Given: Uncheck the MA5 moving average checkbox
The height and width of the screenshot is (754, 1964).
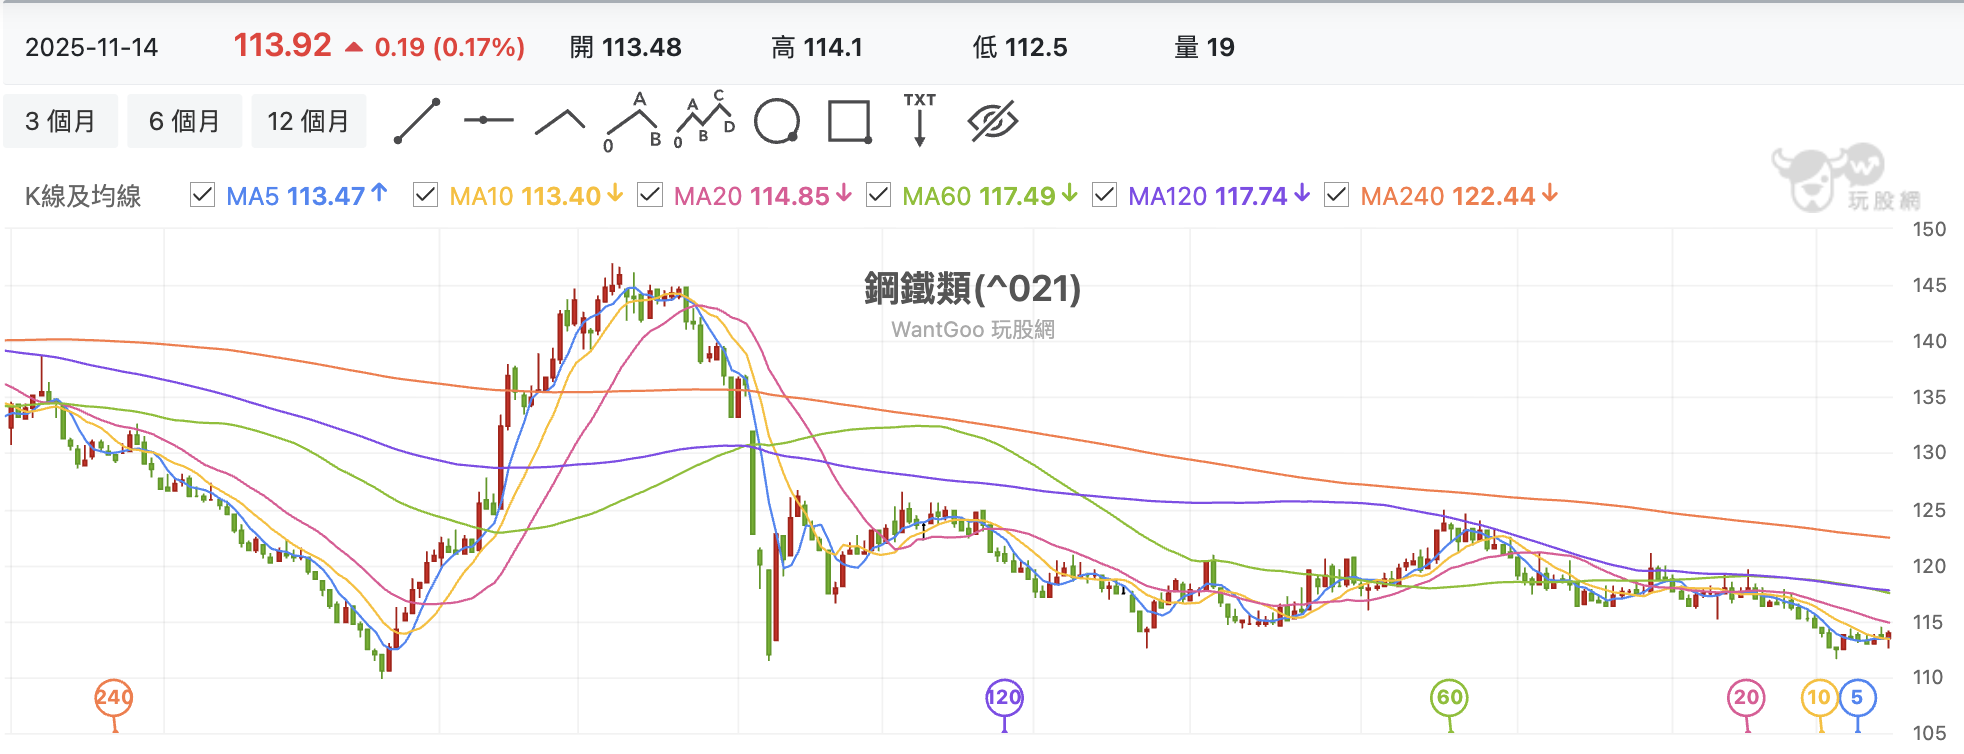Looking at the screenshot, I should pos(202,195).
